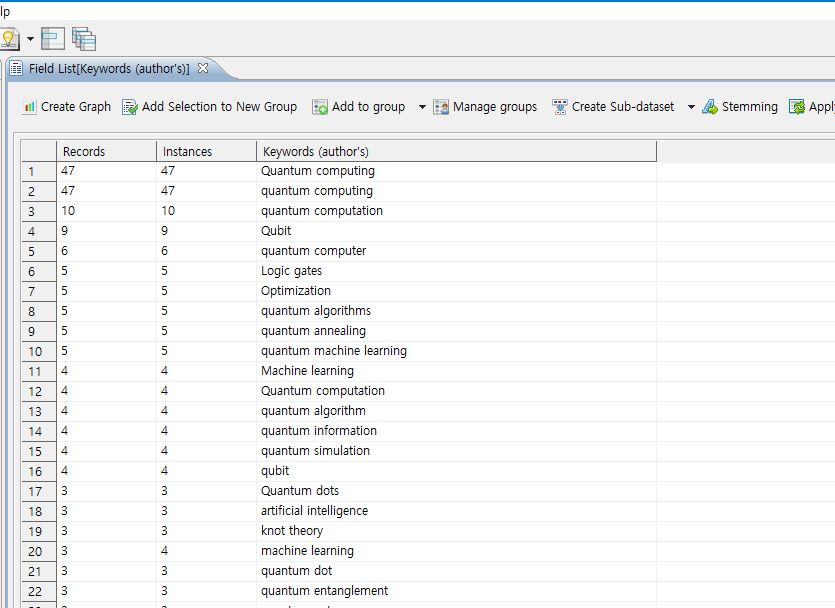Click Add Selection to New Group

coord(209,107)
